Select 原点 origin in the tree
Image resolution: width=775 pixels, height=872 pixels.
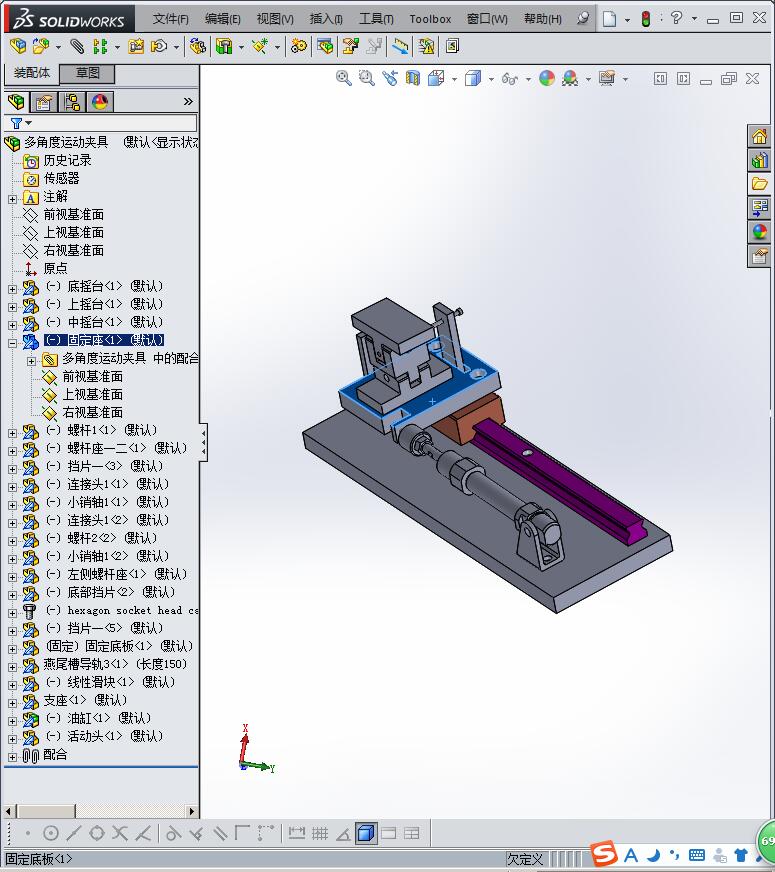pyautogui.click(x=55, y=269)
